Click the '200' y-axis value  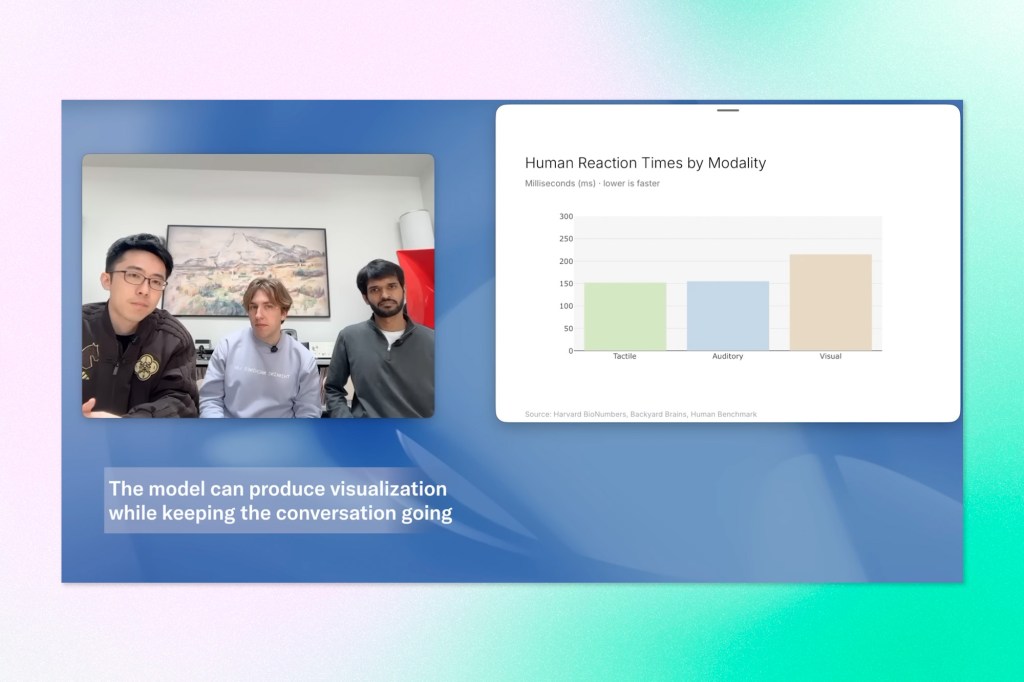(x=566, y=261)
